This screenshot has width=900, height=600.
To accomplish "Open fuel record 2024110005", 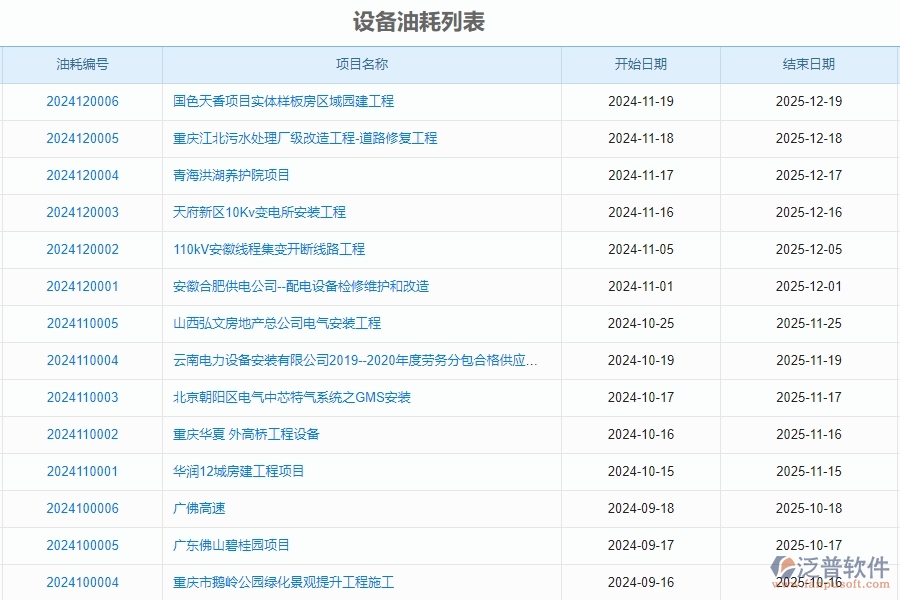I will (x=82, y=323).
